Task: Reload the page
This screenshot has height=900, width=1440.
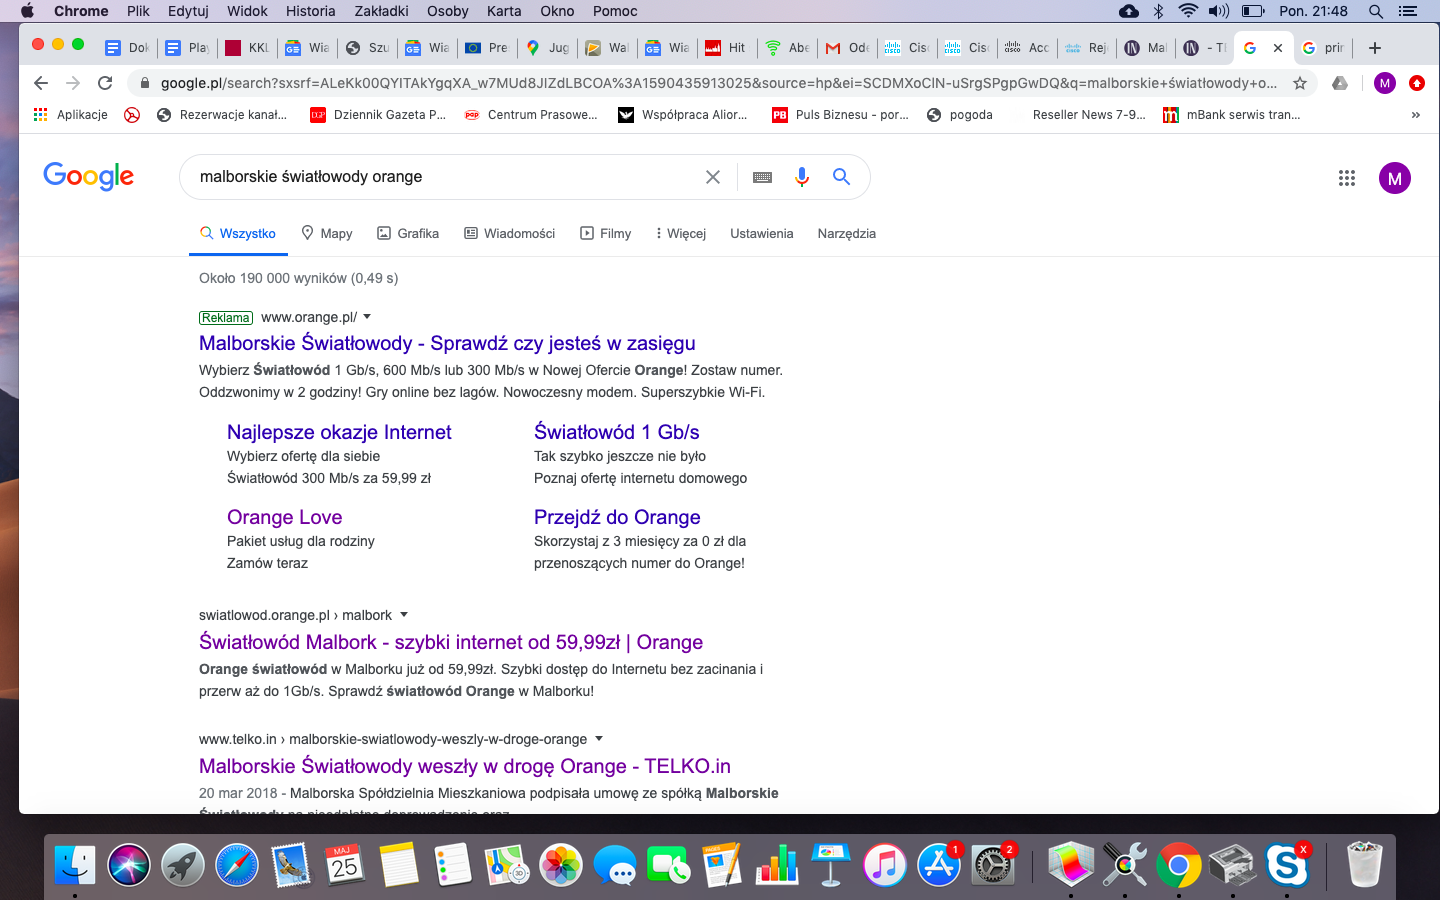Action: pos(105,83)
